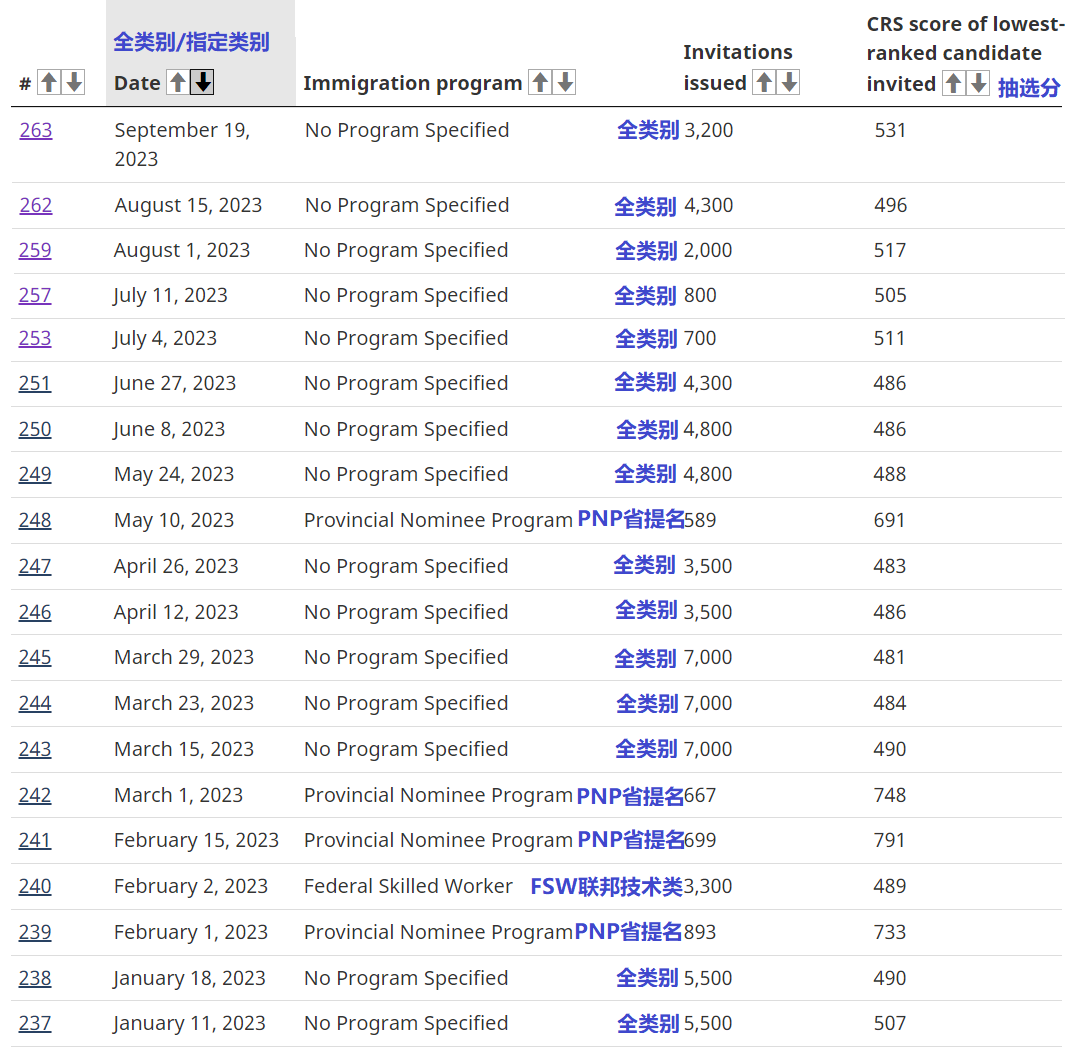Select CRS score 481 cell

pyautogui.click(x=890, y=657)
